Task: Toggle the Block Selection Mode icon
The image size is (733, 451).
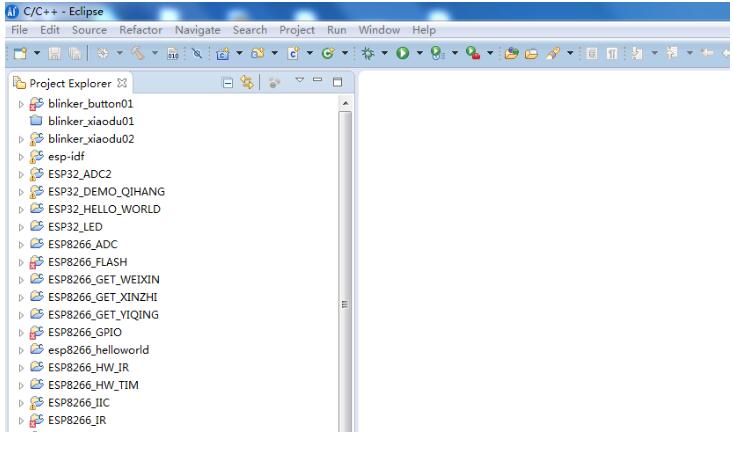Action: click(x=592, y=53)
